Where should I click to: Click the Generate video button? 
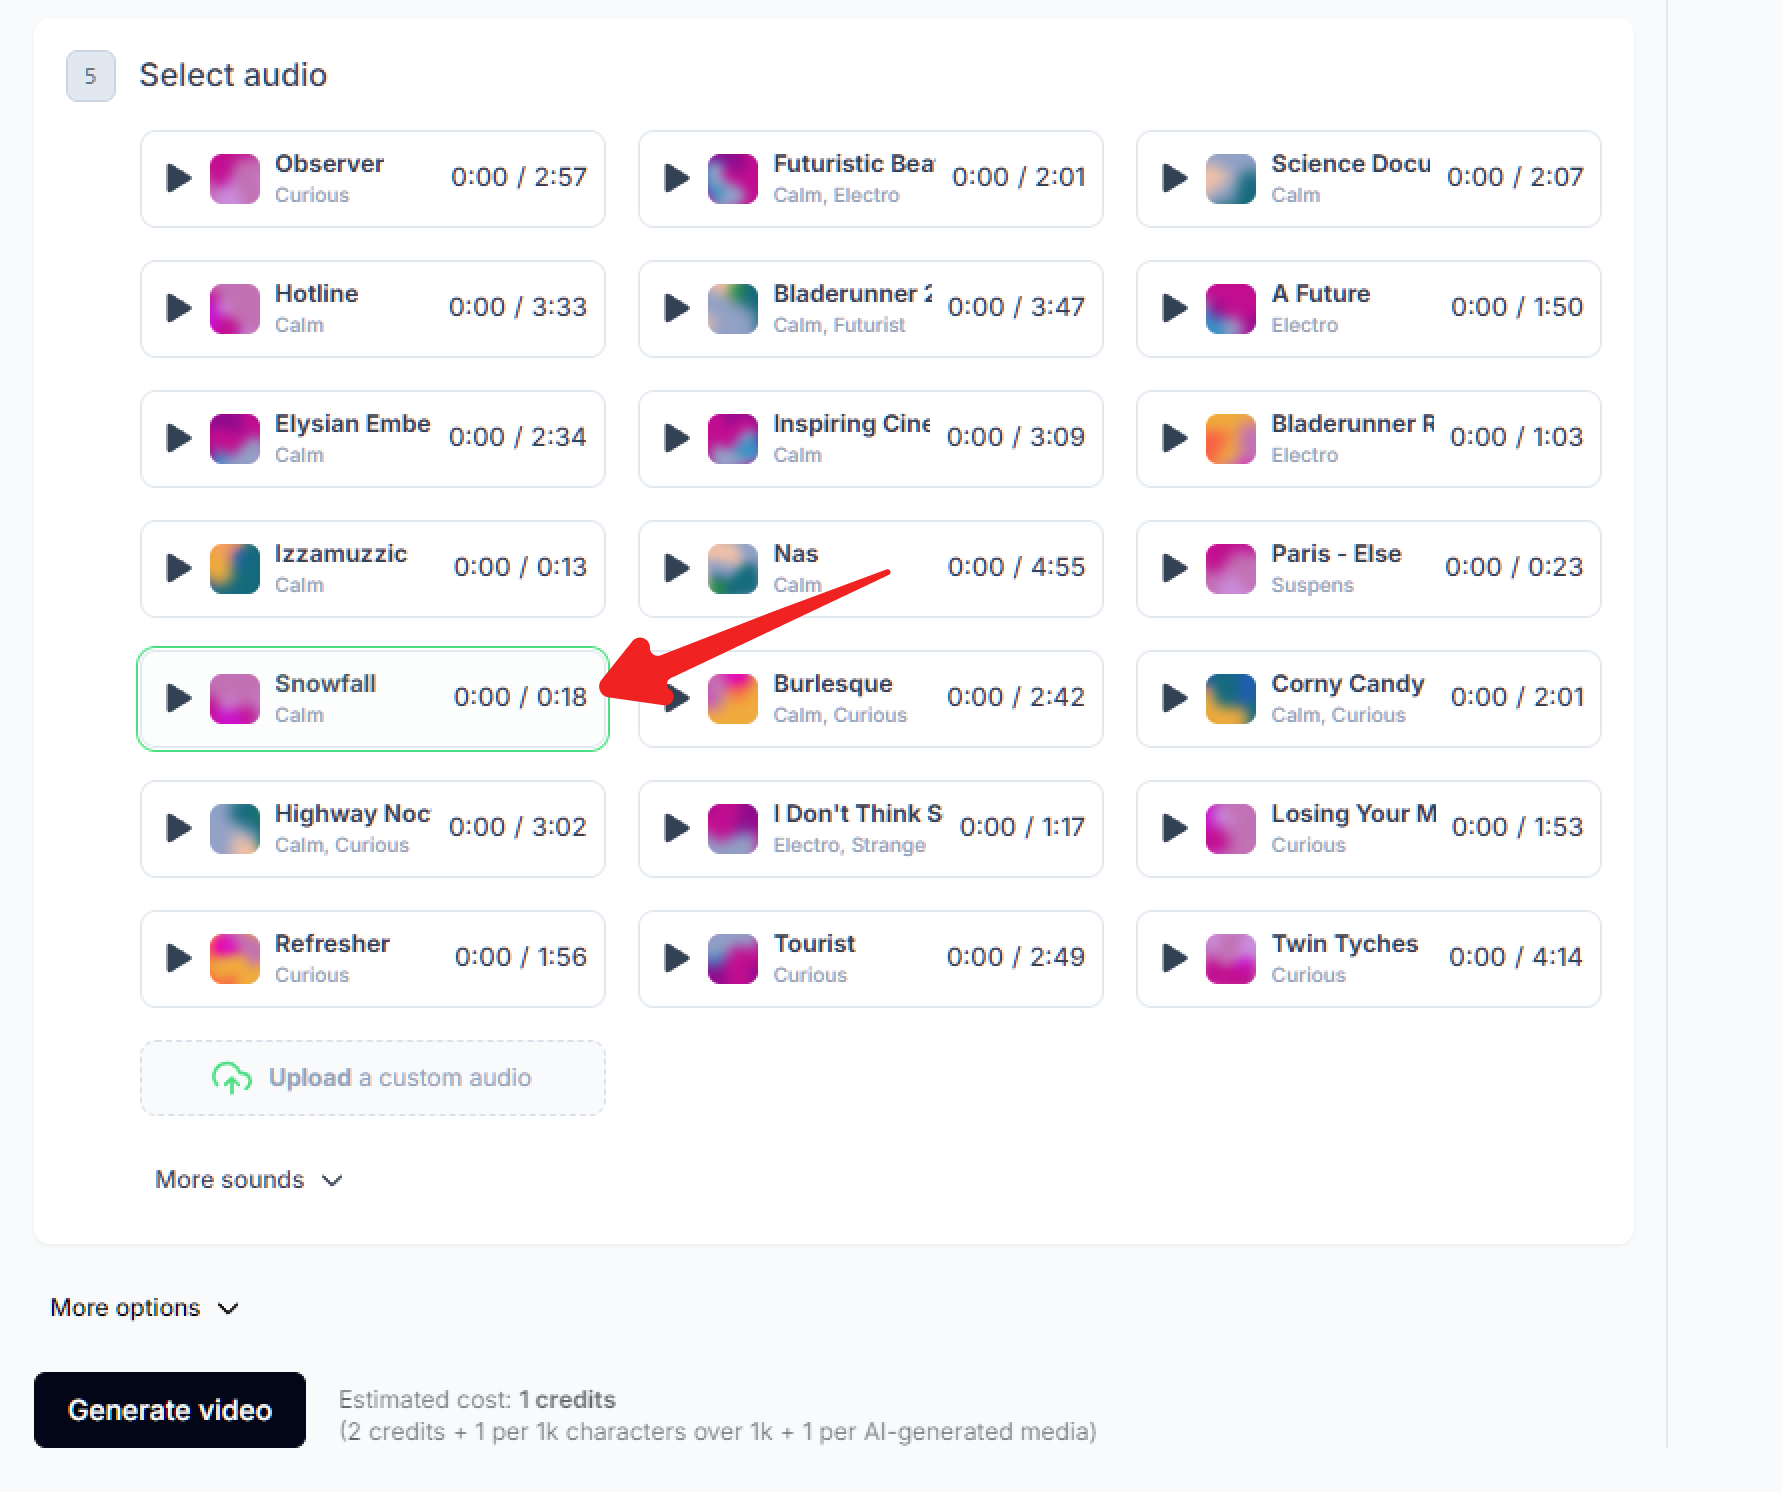point(170,1410)
